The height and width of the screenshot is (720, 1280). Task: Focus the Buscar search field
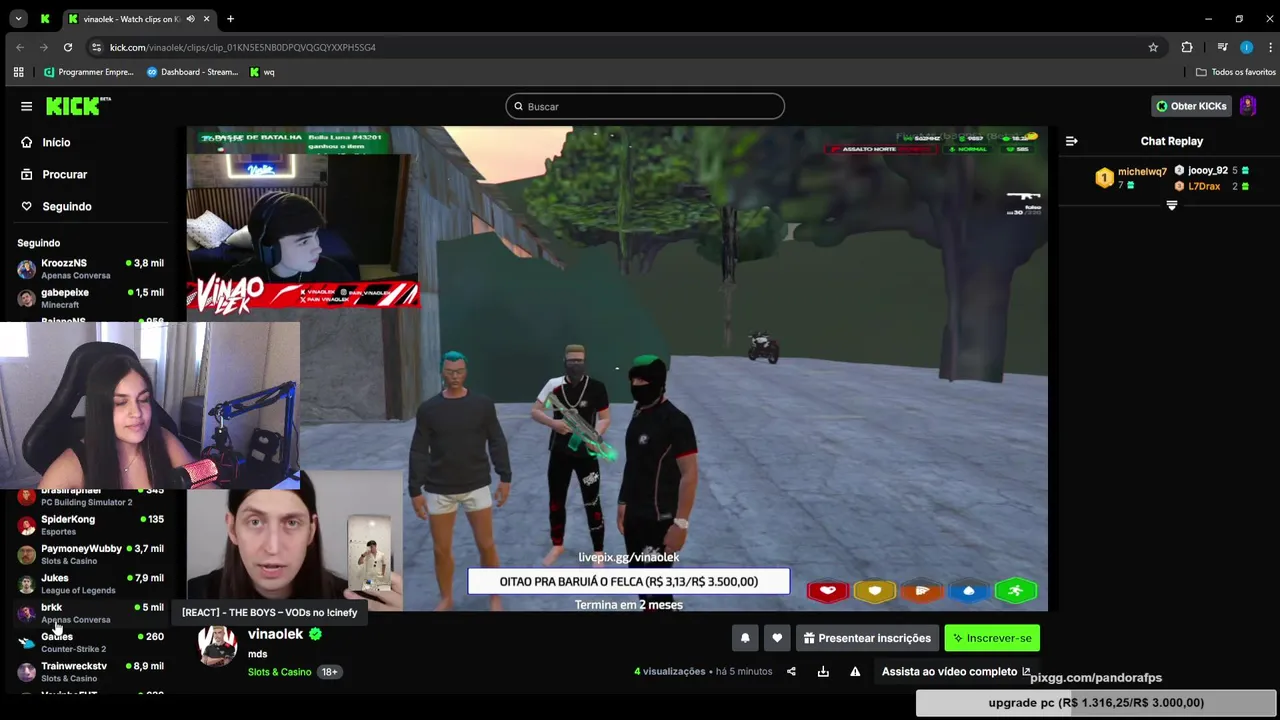645,106
